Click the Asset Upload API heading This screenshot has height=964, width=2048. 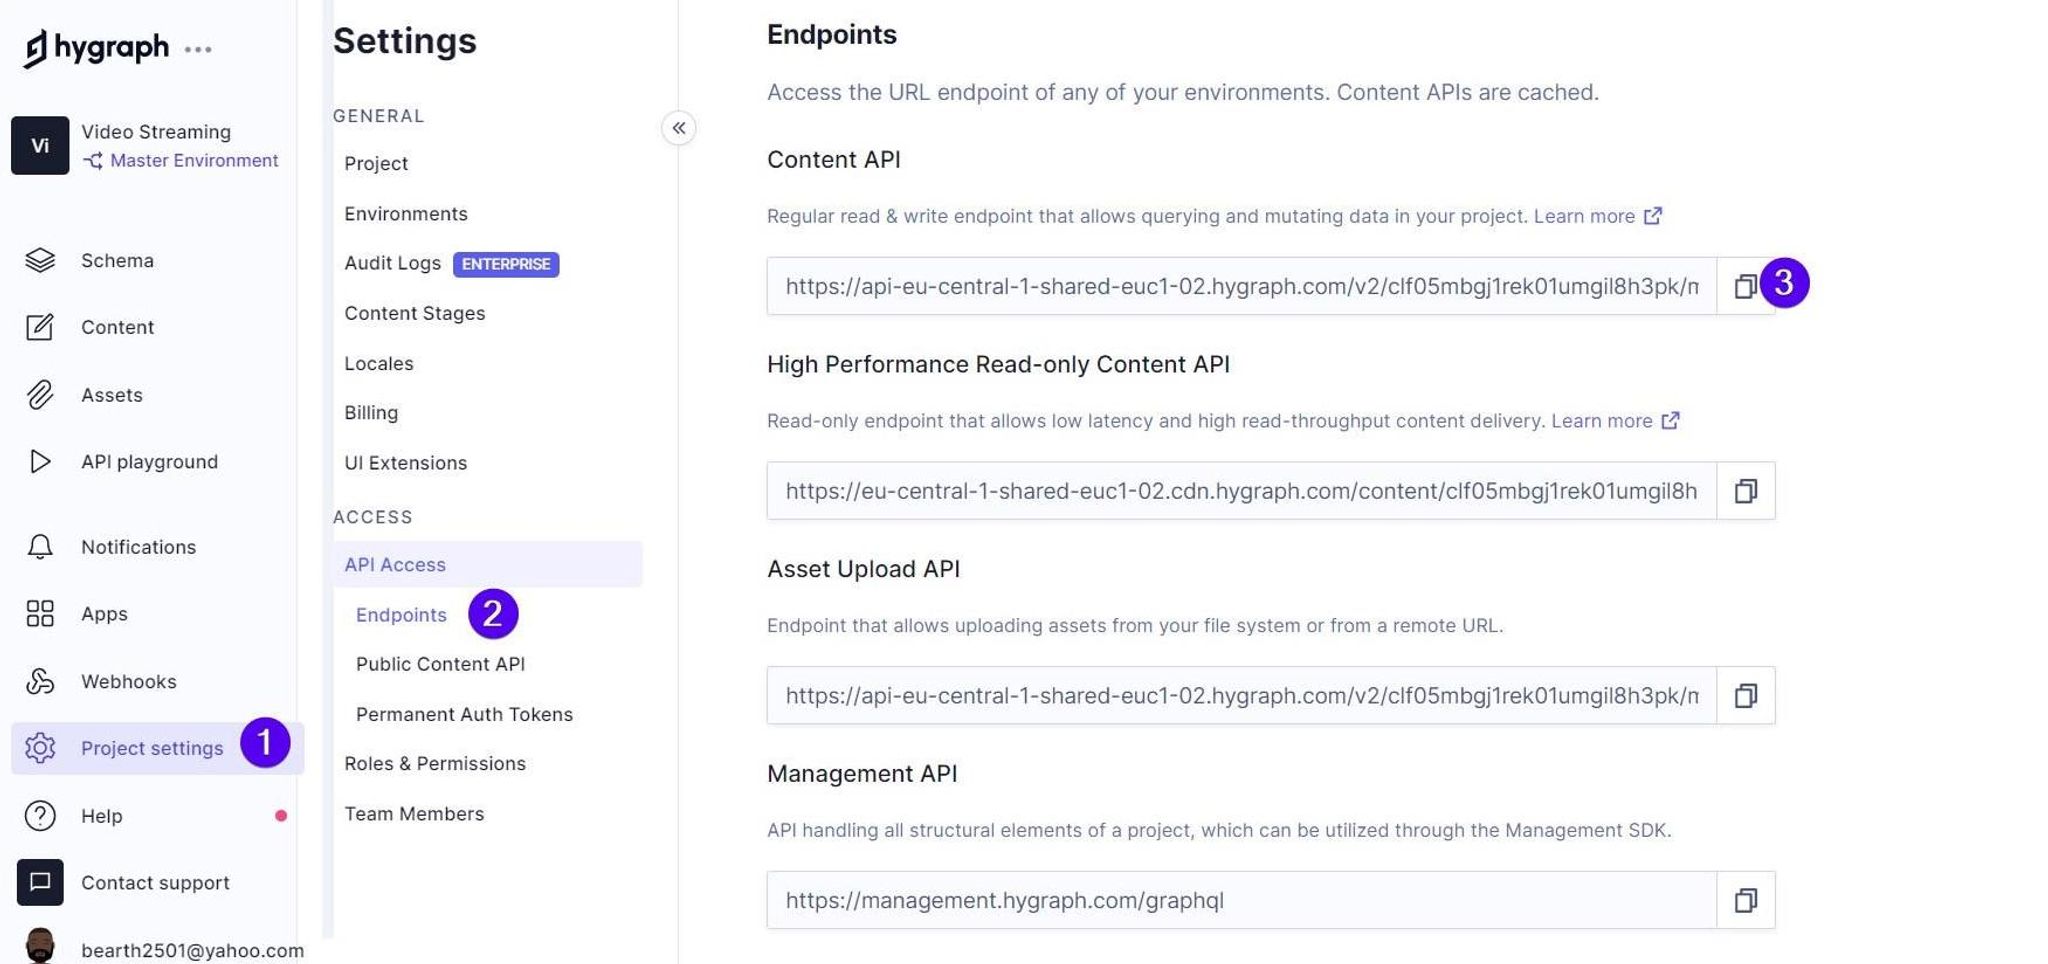(x=863, y=568)
